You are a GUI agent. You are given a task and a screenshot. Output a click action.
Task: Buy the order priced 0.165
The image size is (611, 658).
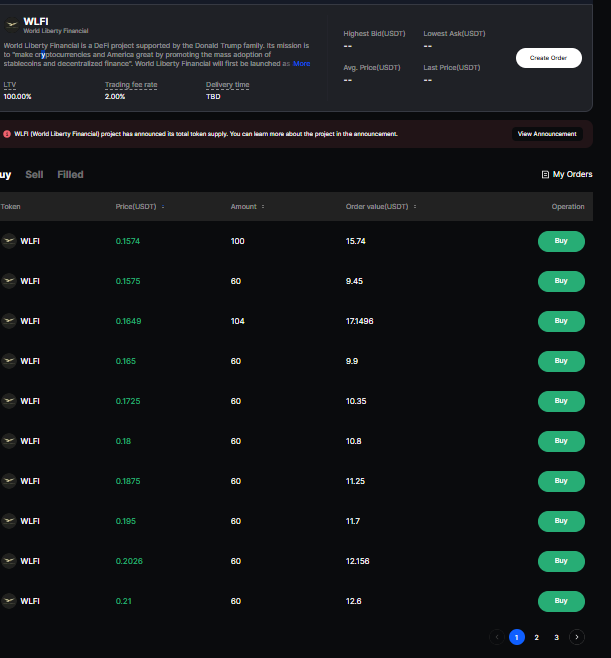tap(561, 361)
